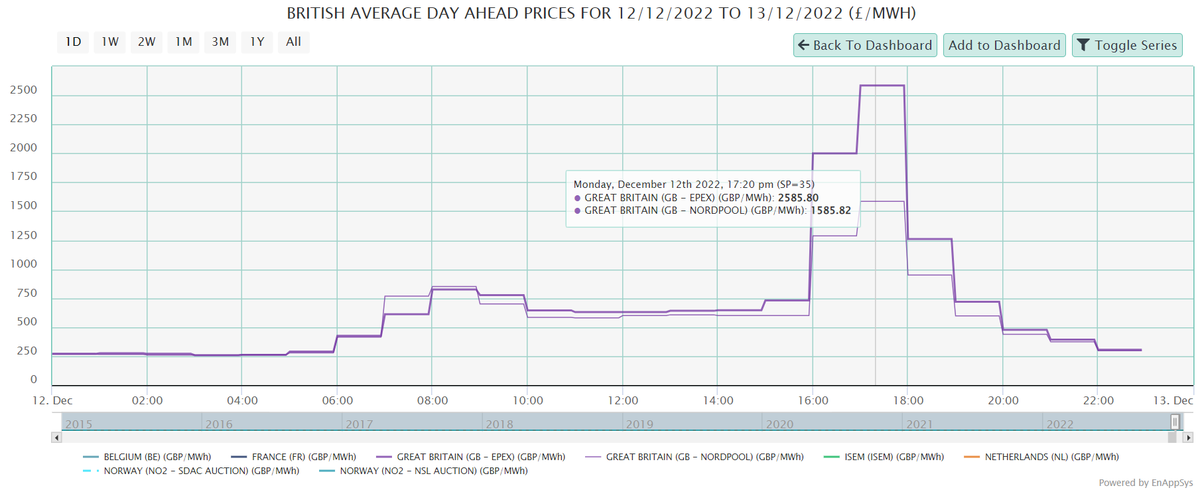
Task: Click the 2500 y-axis label
Action: 22,90
